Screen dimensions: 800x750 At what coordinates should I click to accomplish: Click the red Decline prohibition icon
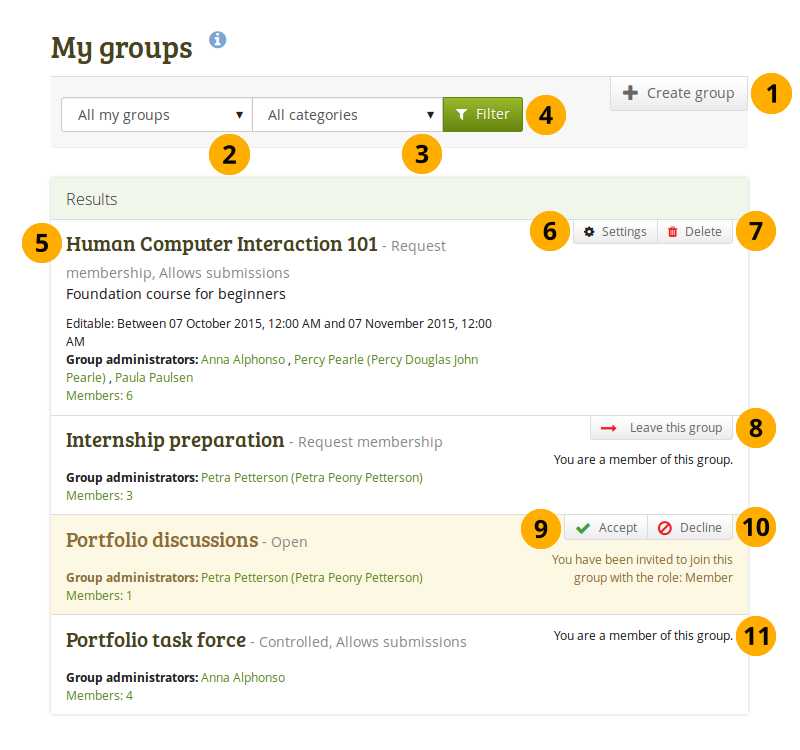[x=665, y=528]
